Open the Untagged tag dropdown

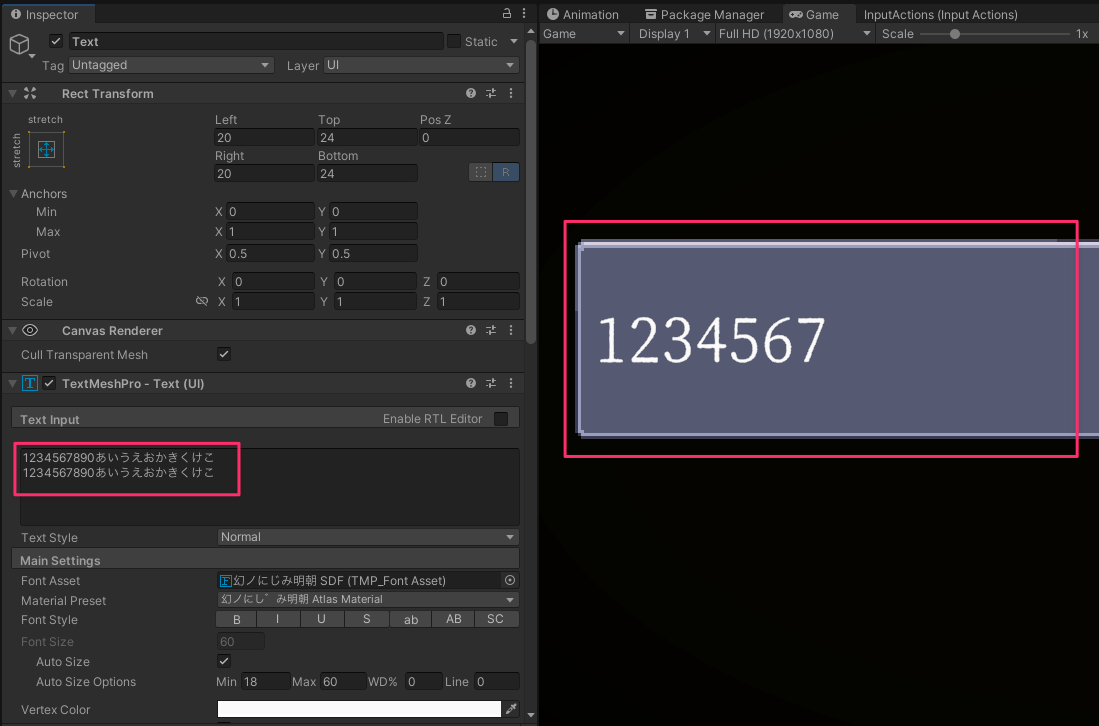tap(170, 65)
